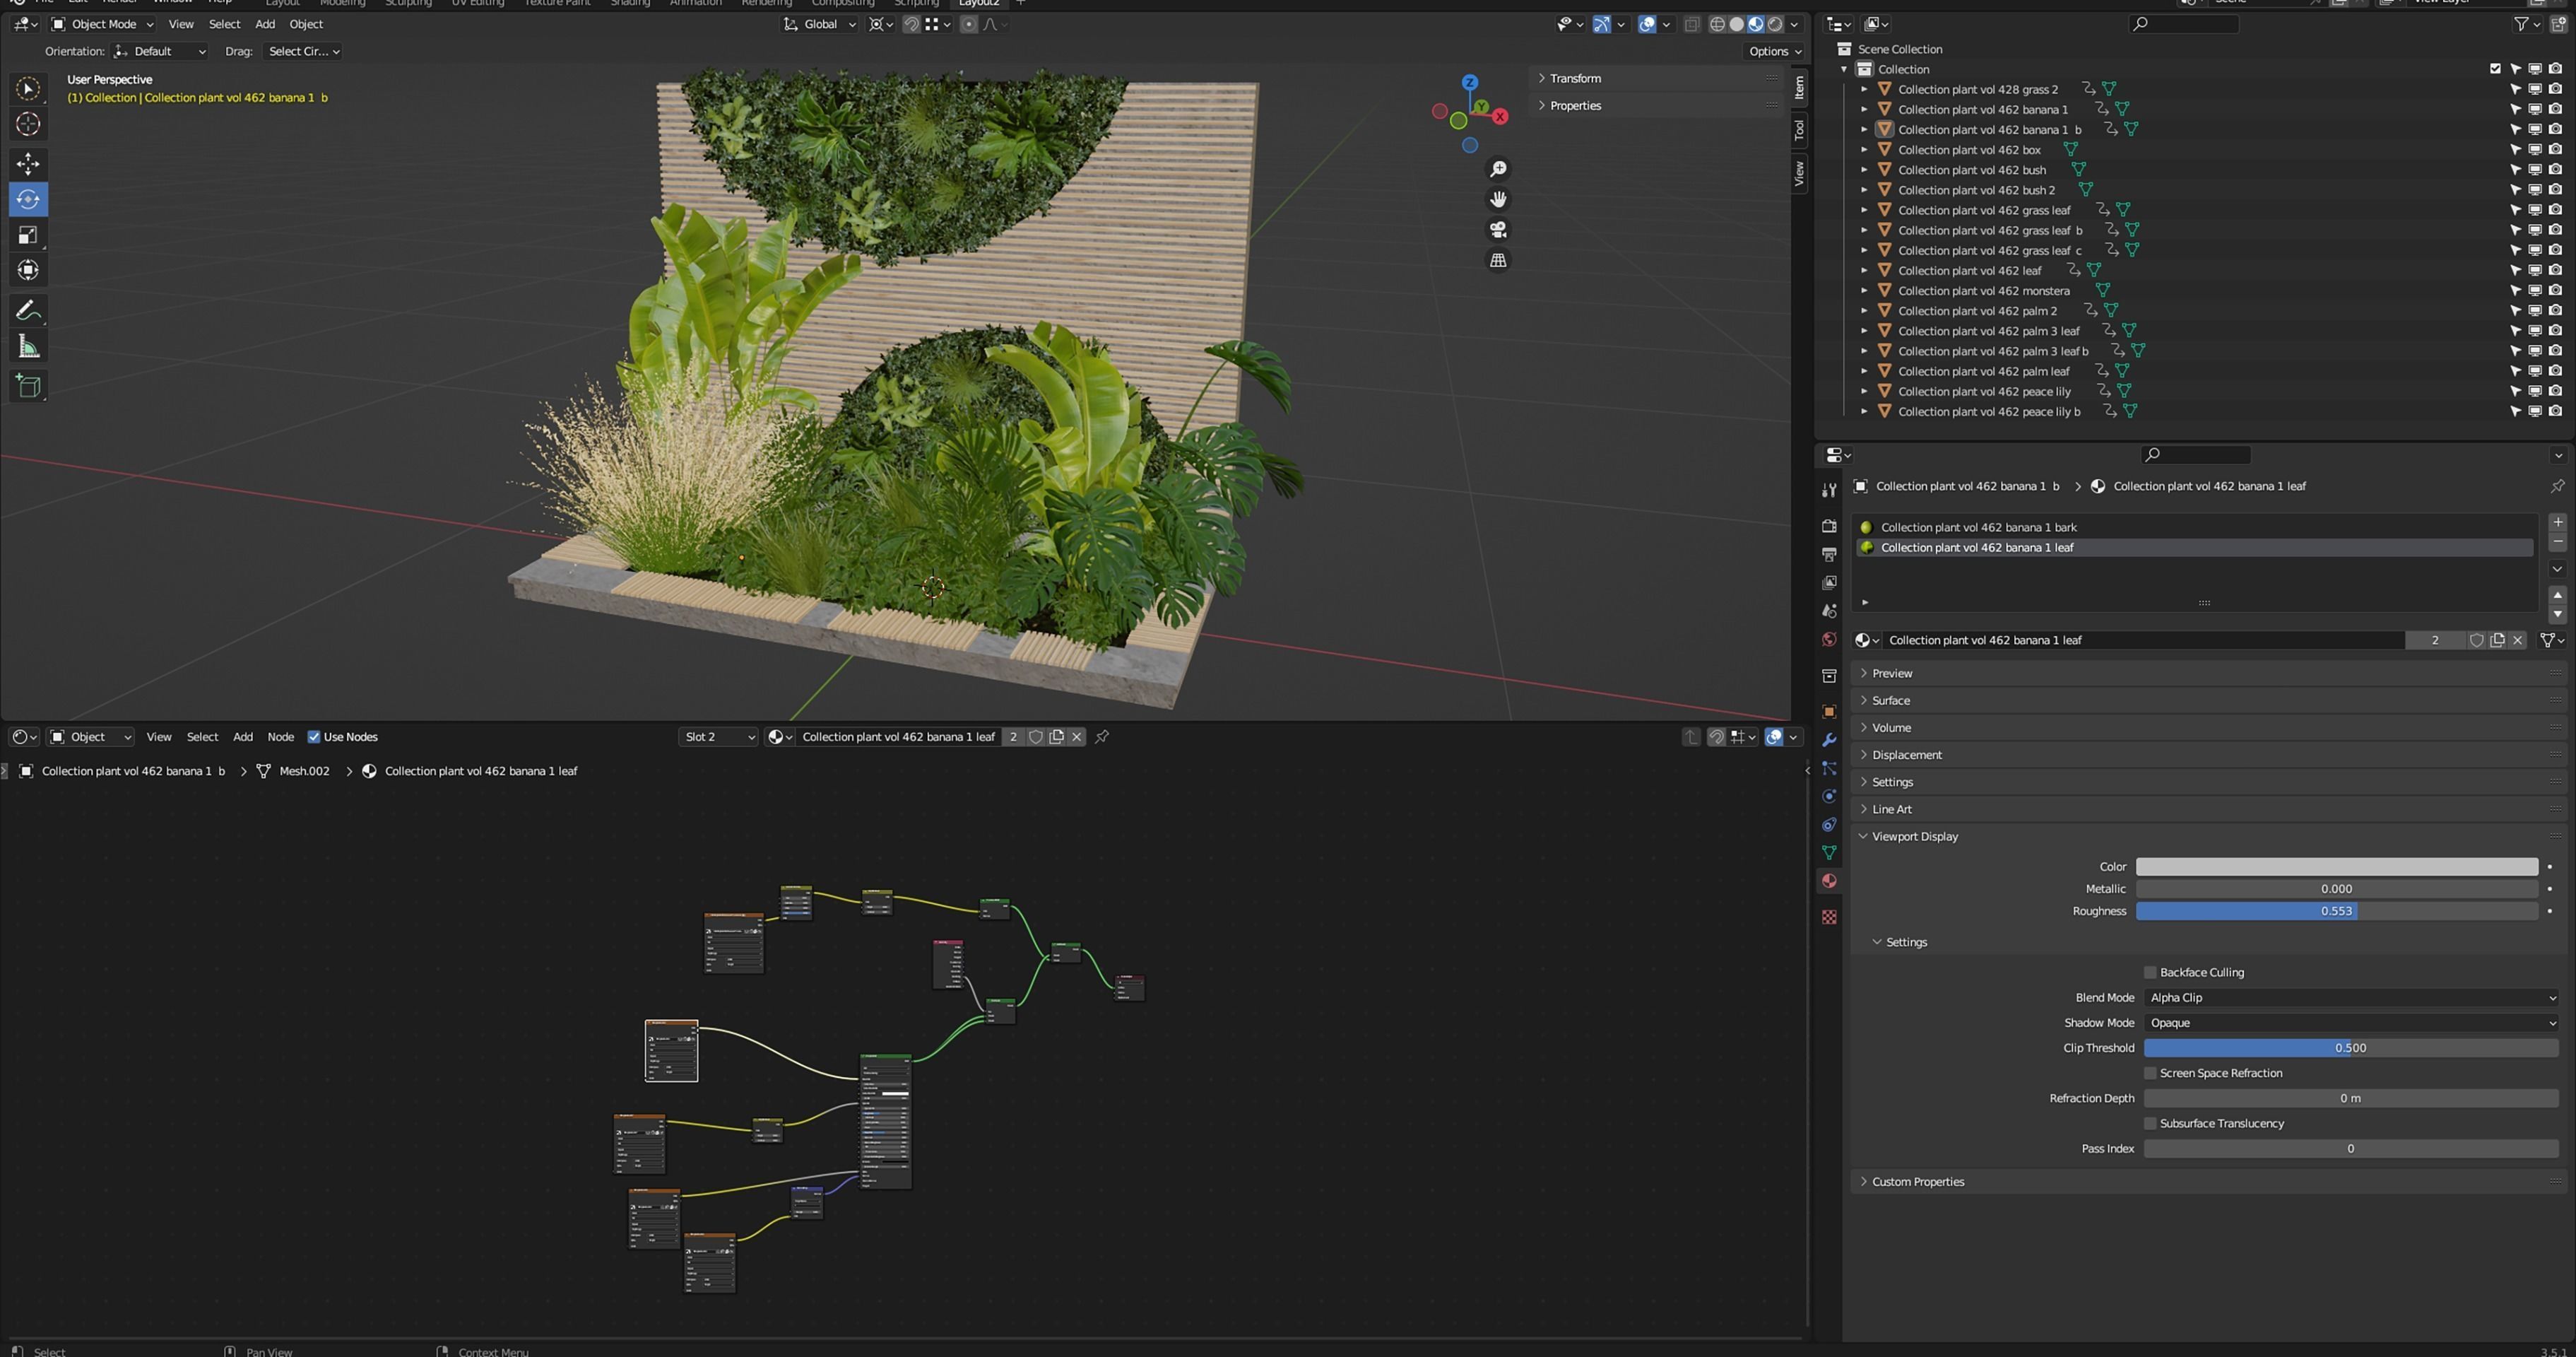Disable render for 'plant vol 462 box'
Image resolution: width=2576 pixels, height=1357 pixels.
[x=2555, y=150]
